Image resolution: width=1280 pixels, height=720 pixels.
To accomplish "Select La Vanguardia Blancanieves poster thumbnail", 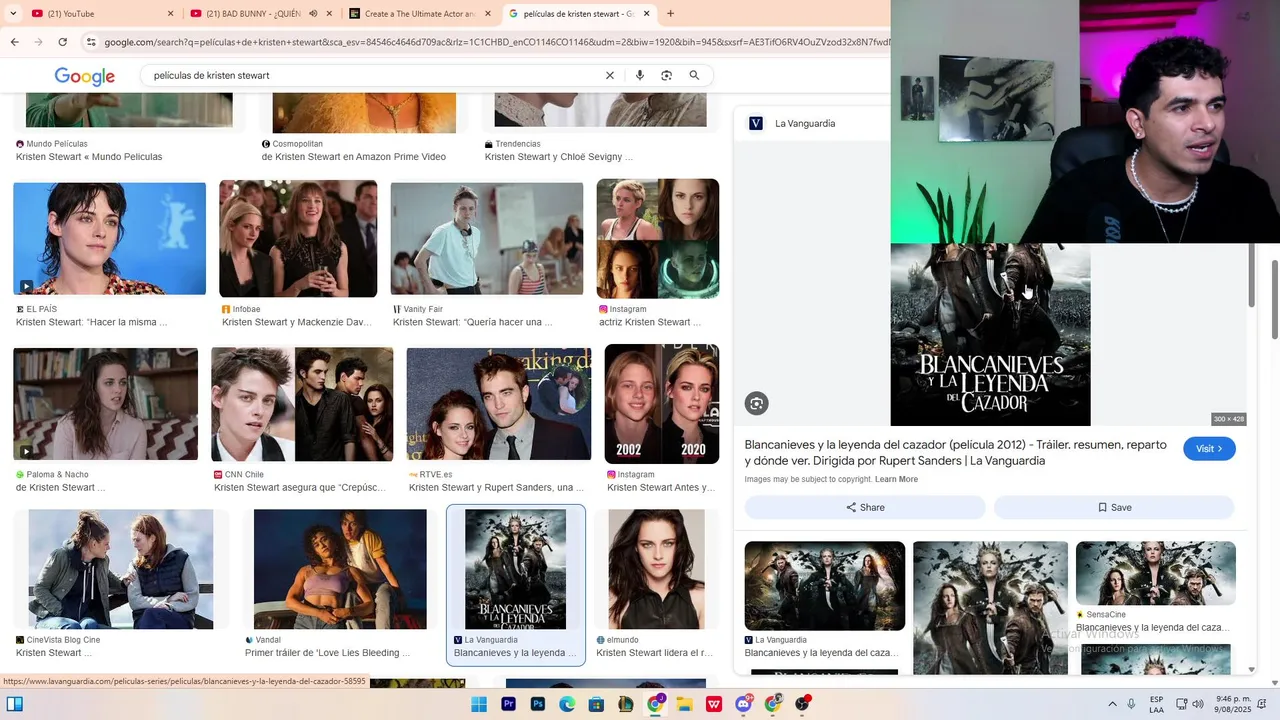I will point(516,569).
